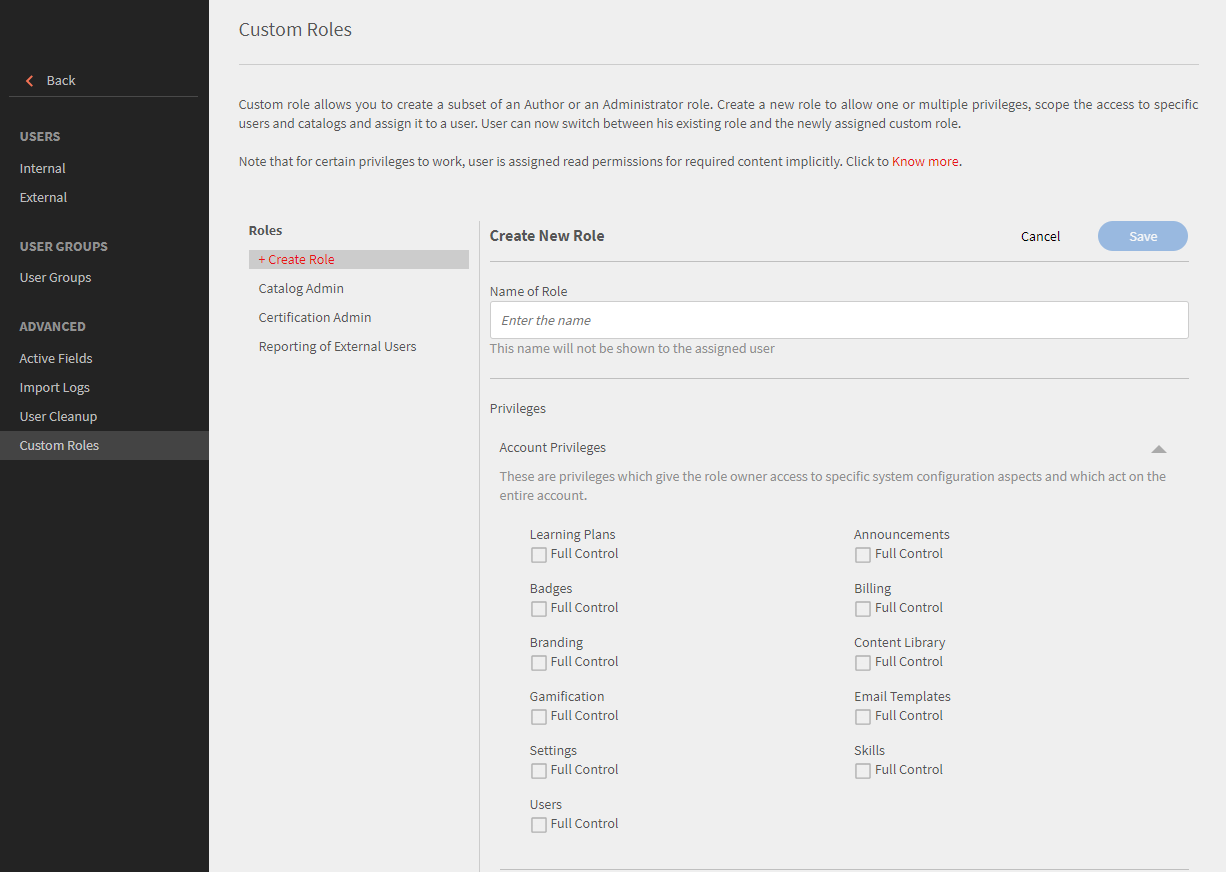This screenshot has width=1226, height=872.
Task: Click the Back chevron icon
Action: point(29,80)
